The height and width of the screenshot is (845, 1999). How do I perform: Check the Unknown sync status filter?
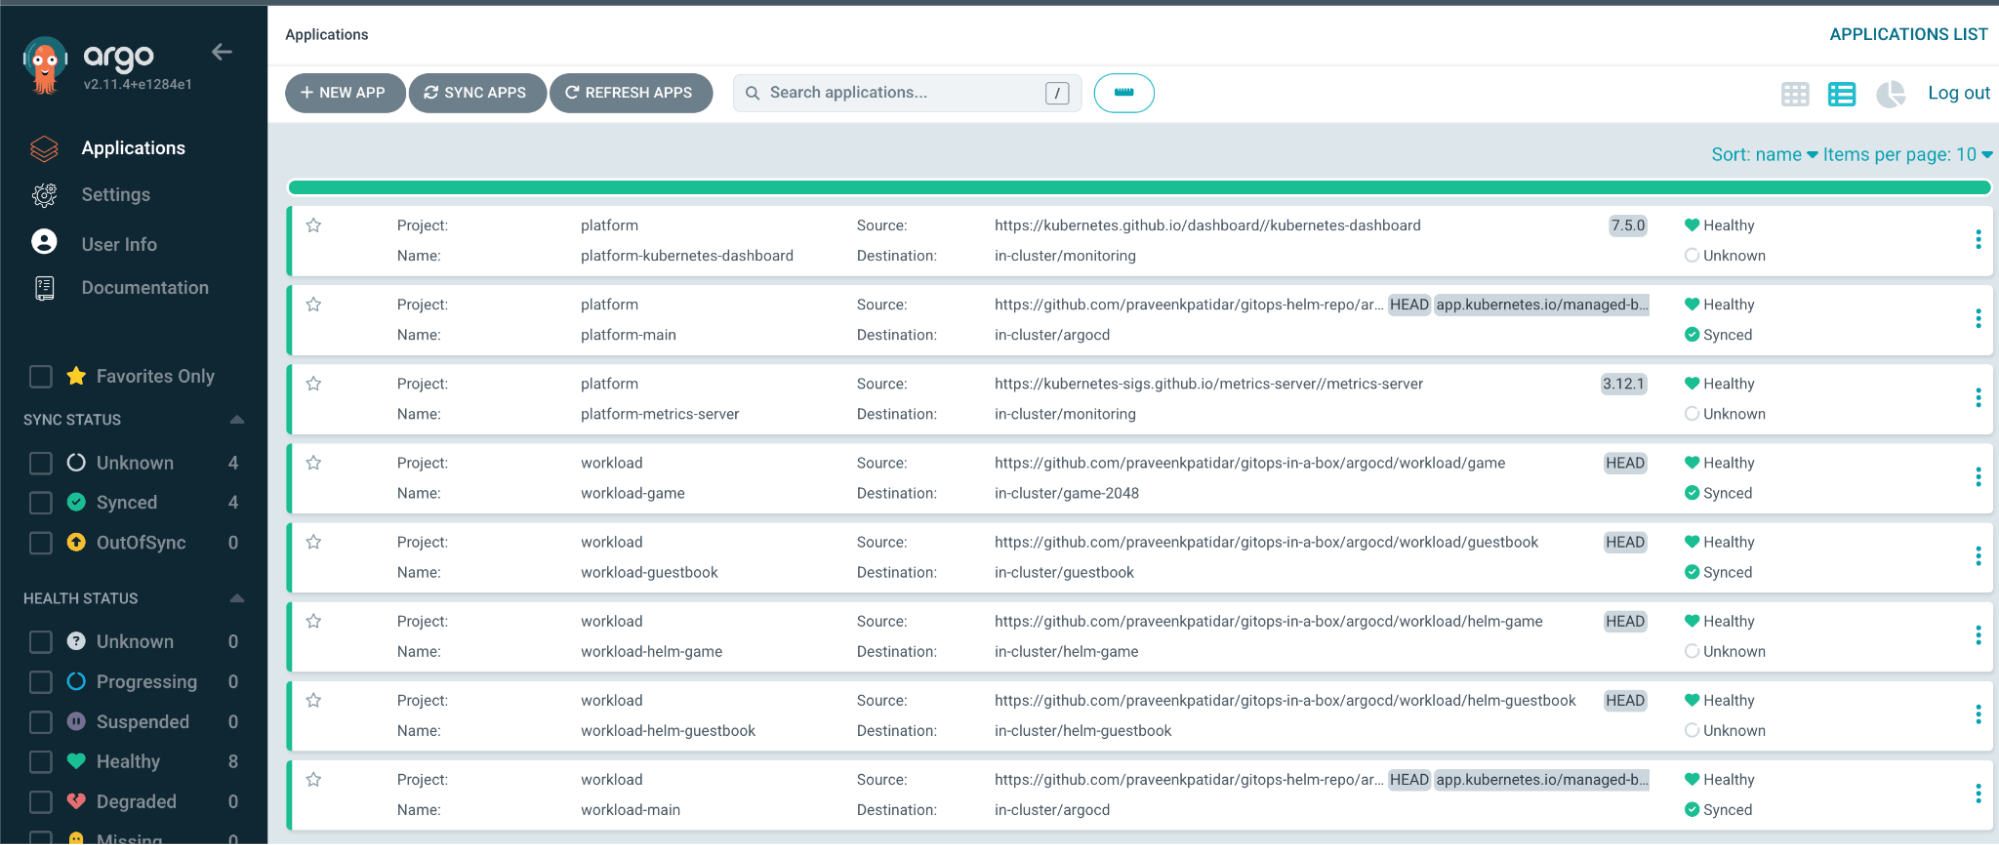pyautogui.click(x=41, y=463)
